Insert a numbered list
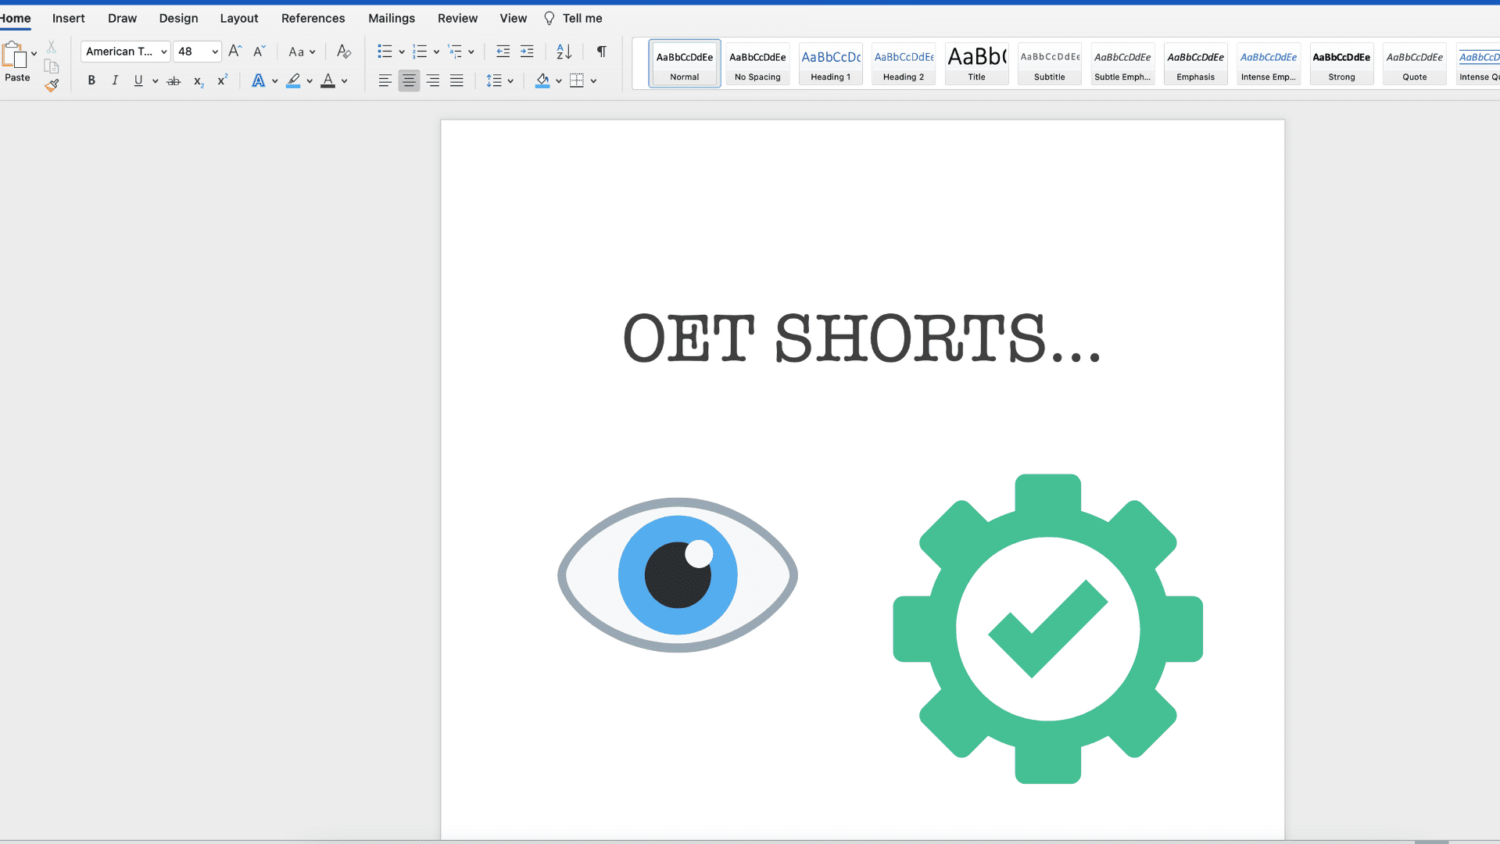Viewport: 1500px width, 844px height. tap(419, 51)
